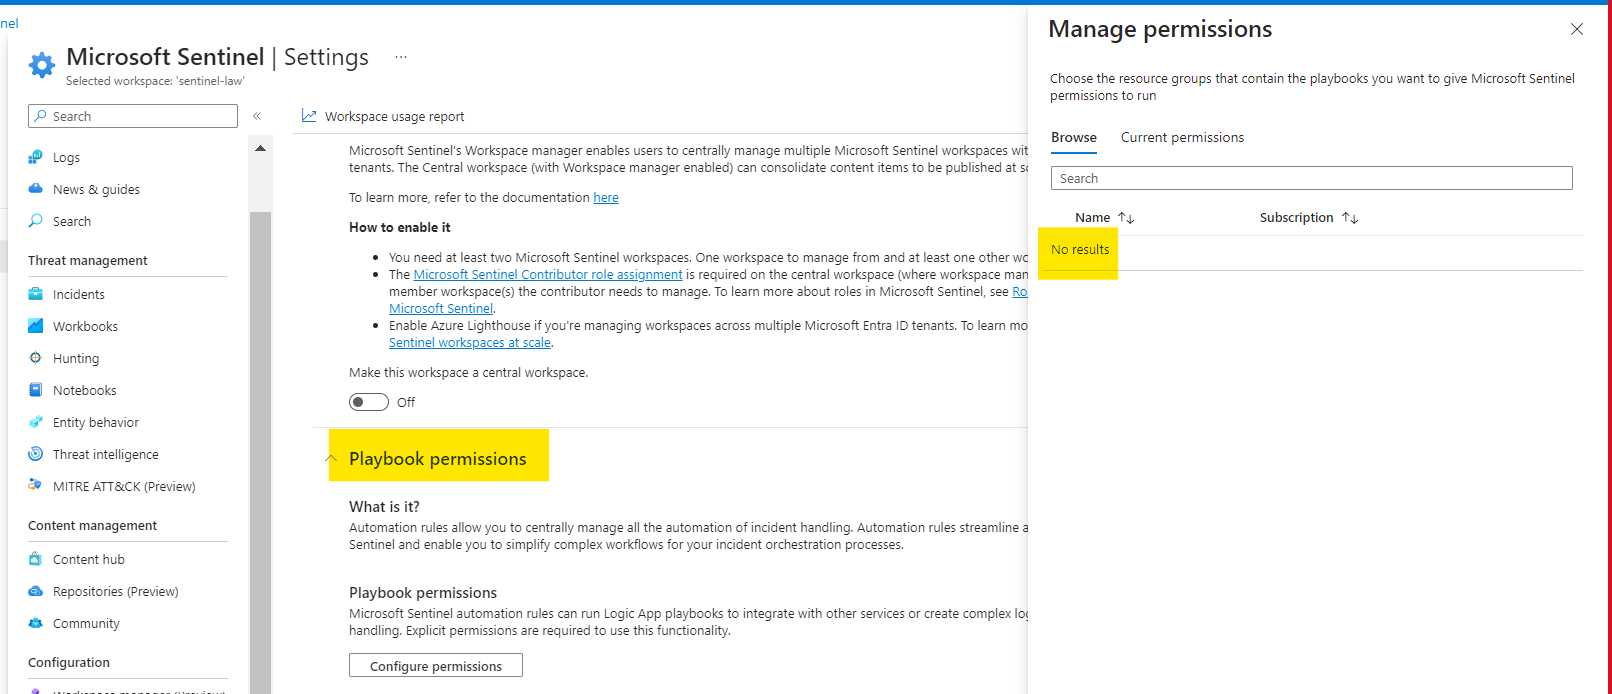This screenshot has height=694, width=1612.
Task: Click the Search magnifier icon in sidebar menu
Action: 36,221
